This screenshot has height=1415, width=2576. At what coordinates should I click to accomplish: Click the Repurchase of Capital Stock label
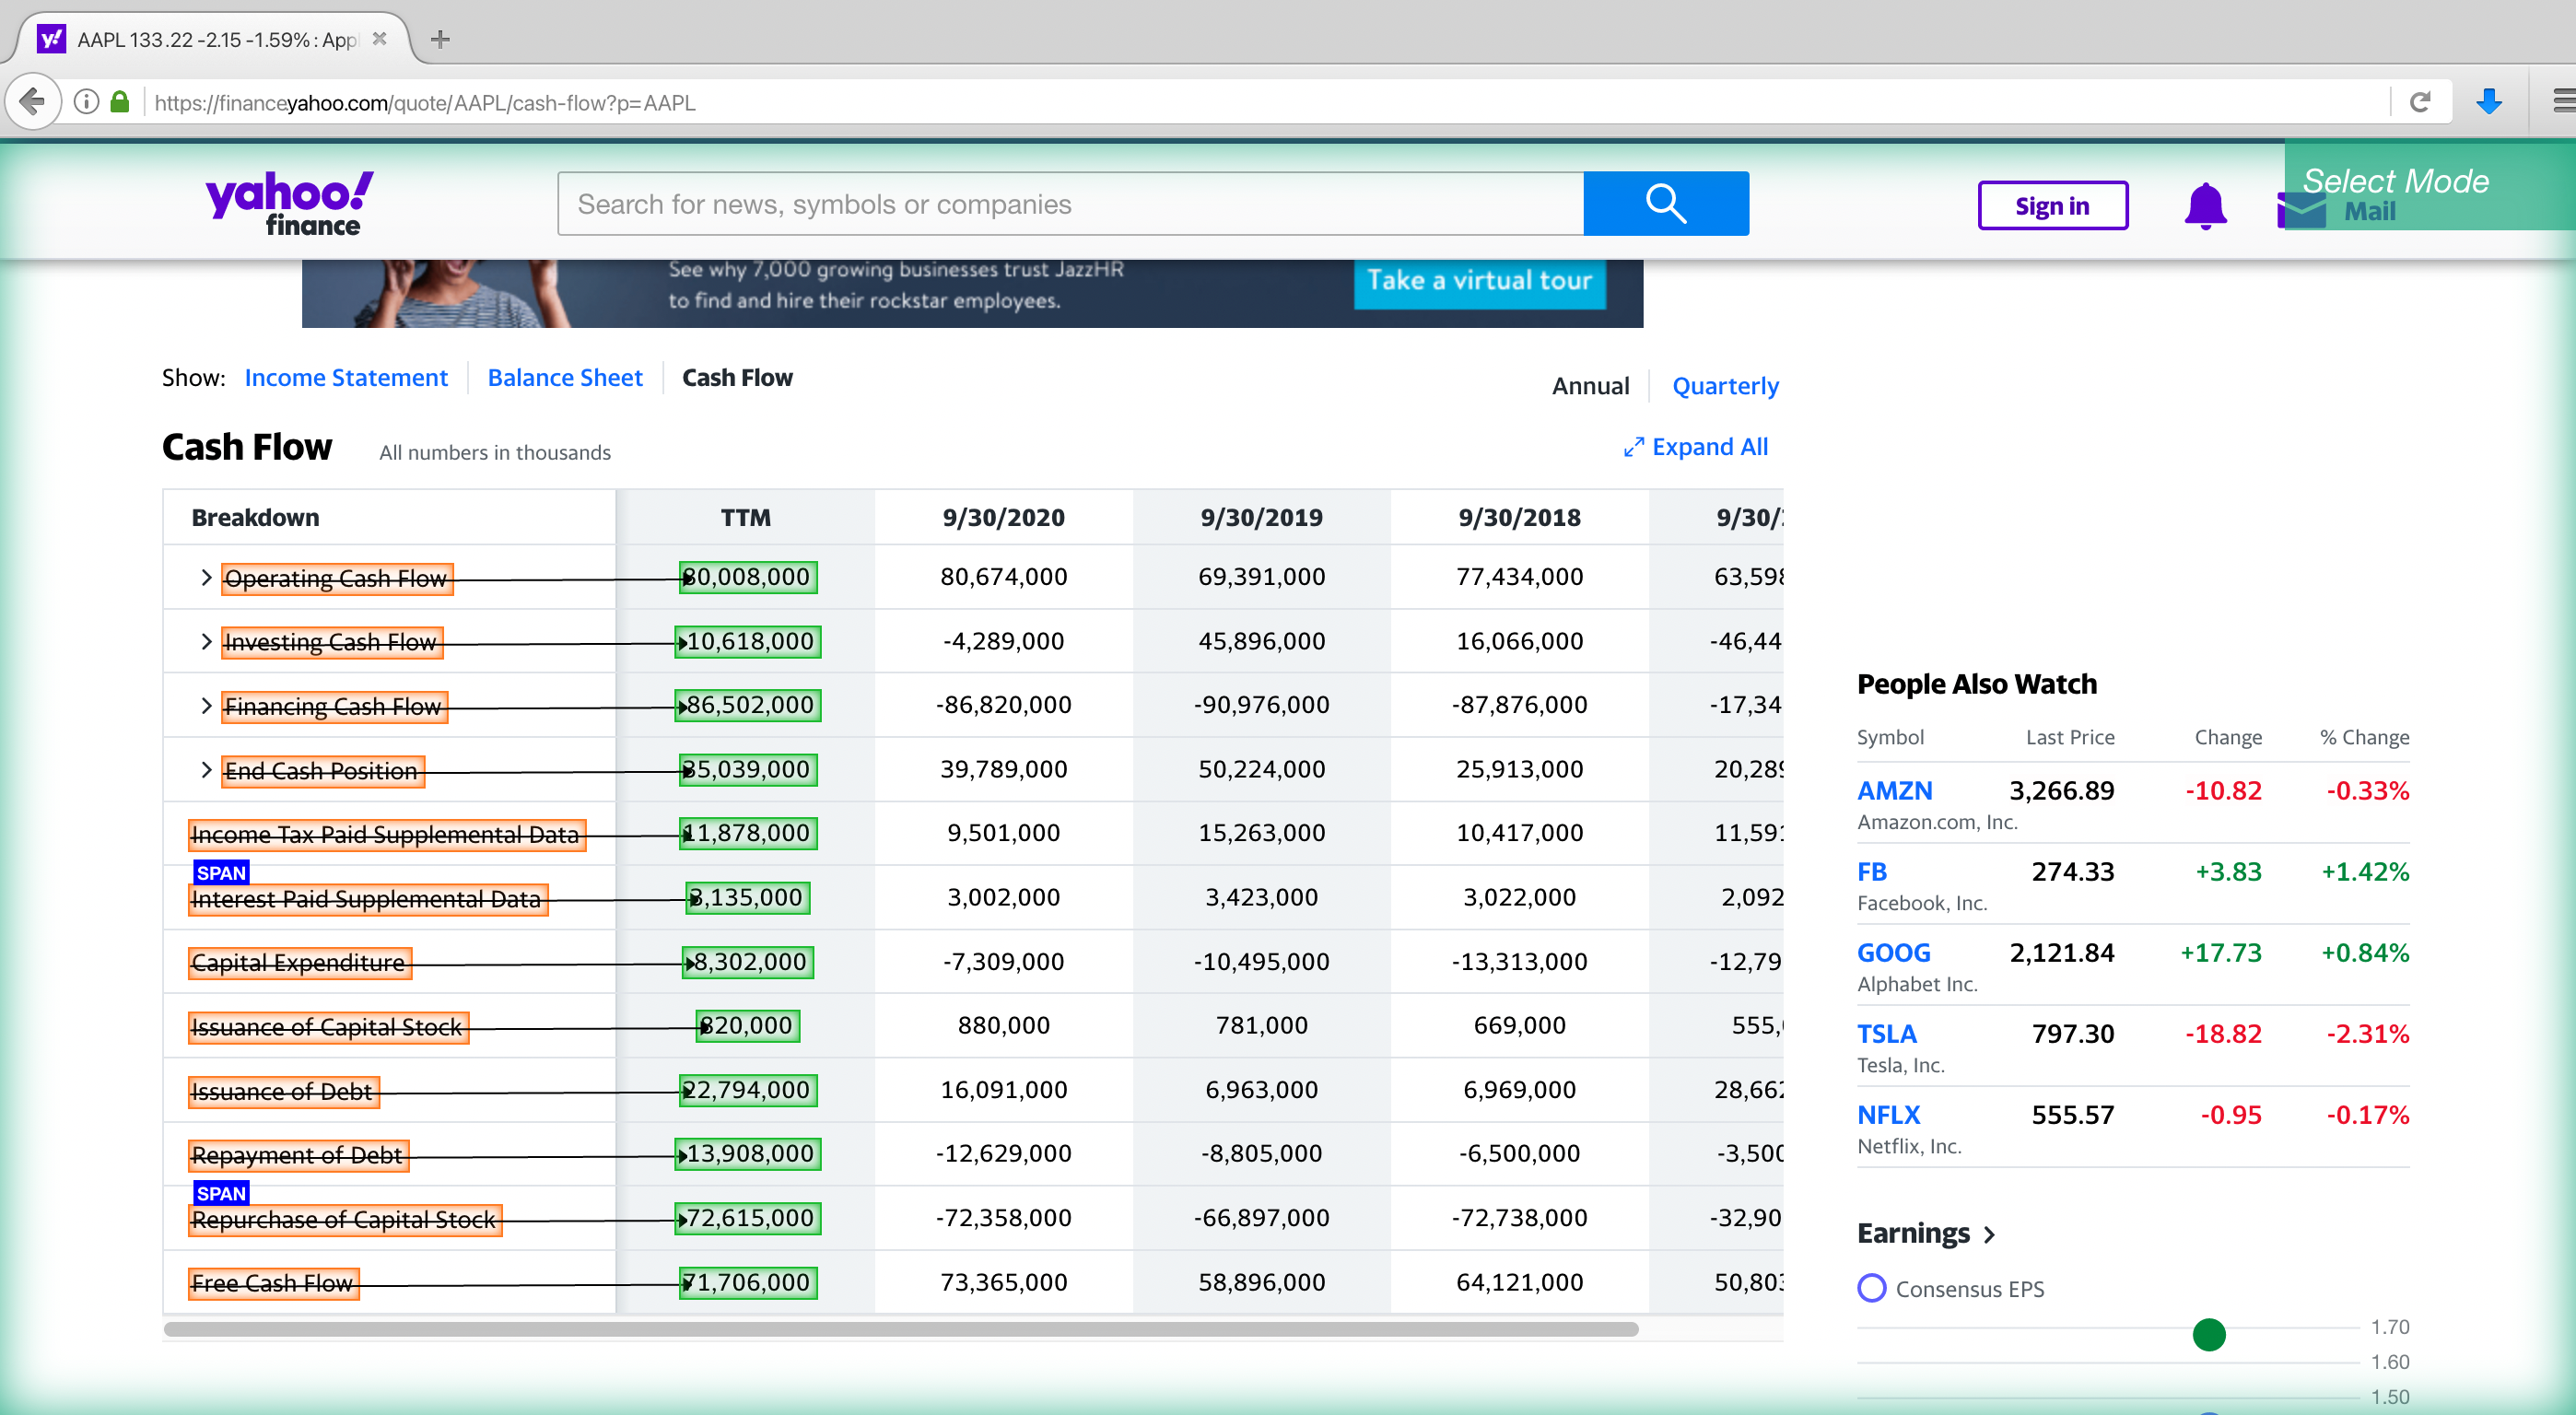coord(344,1219)
